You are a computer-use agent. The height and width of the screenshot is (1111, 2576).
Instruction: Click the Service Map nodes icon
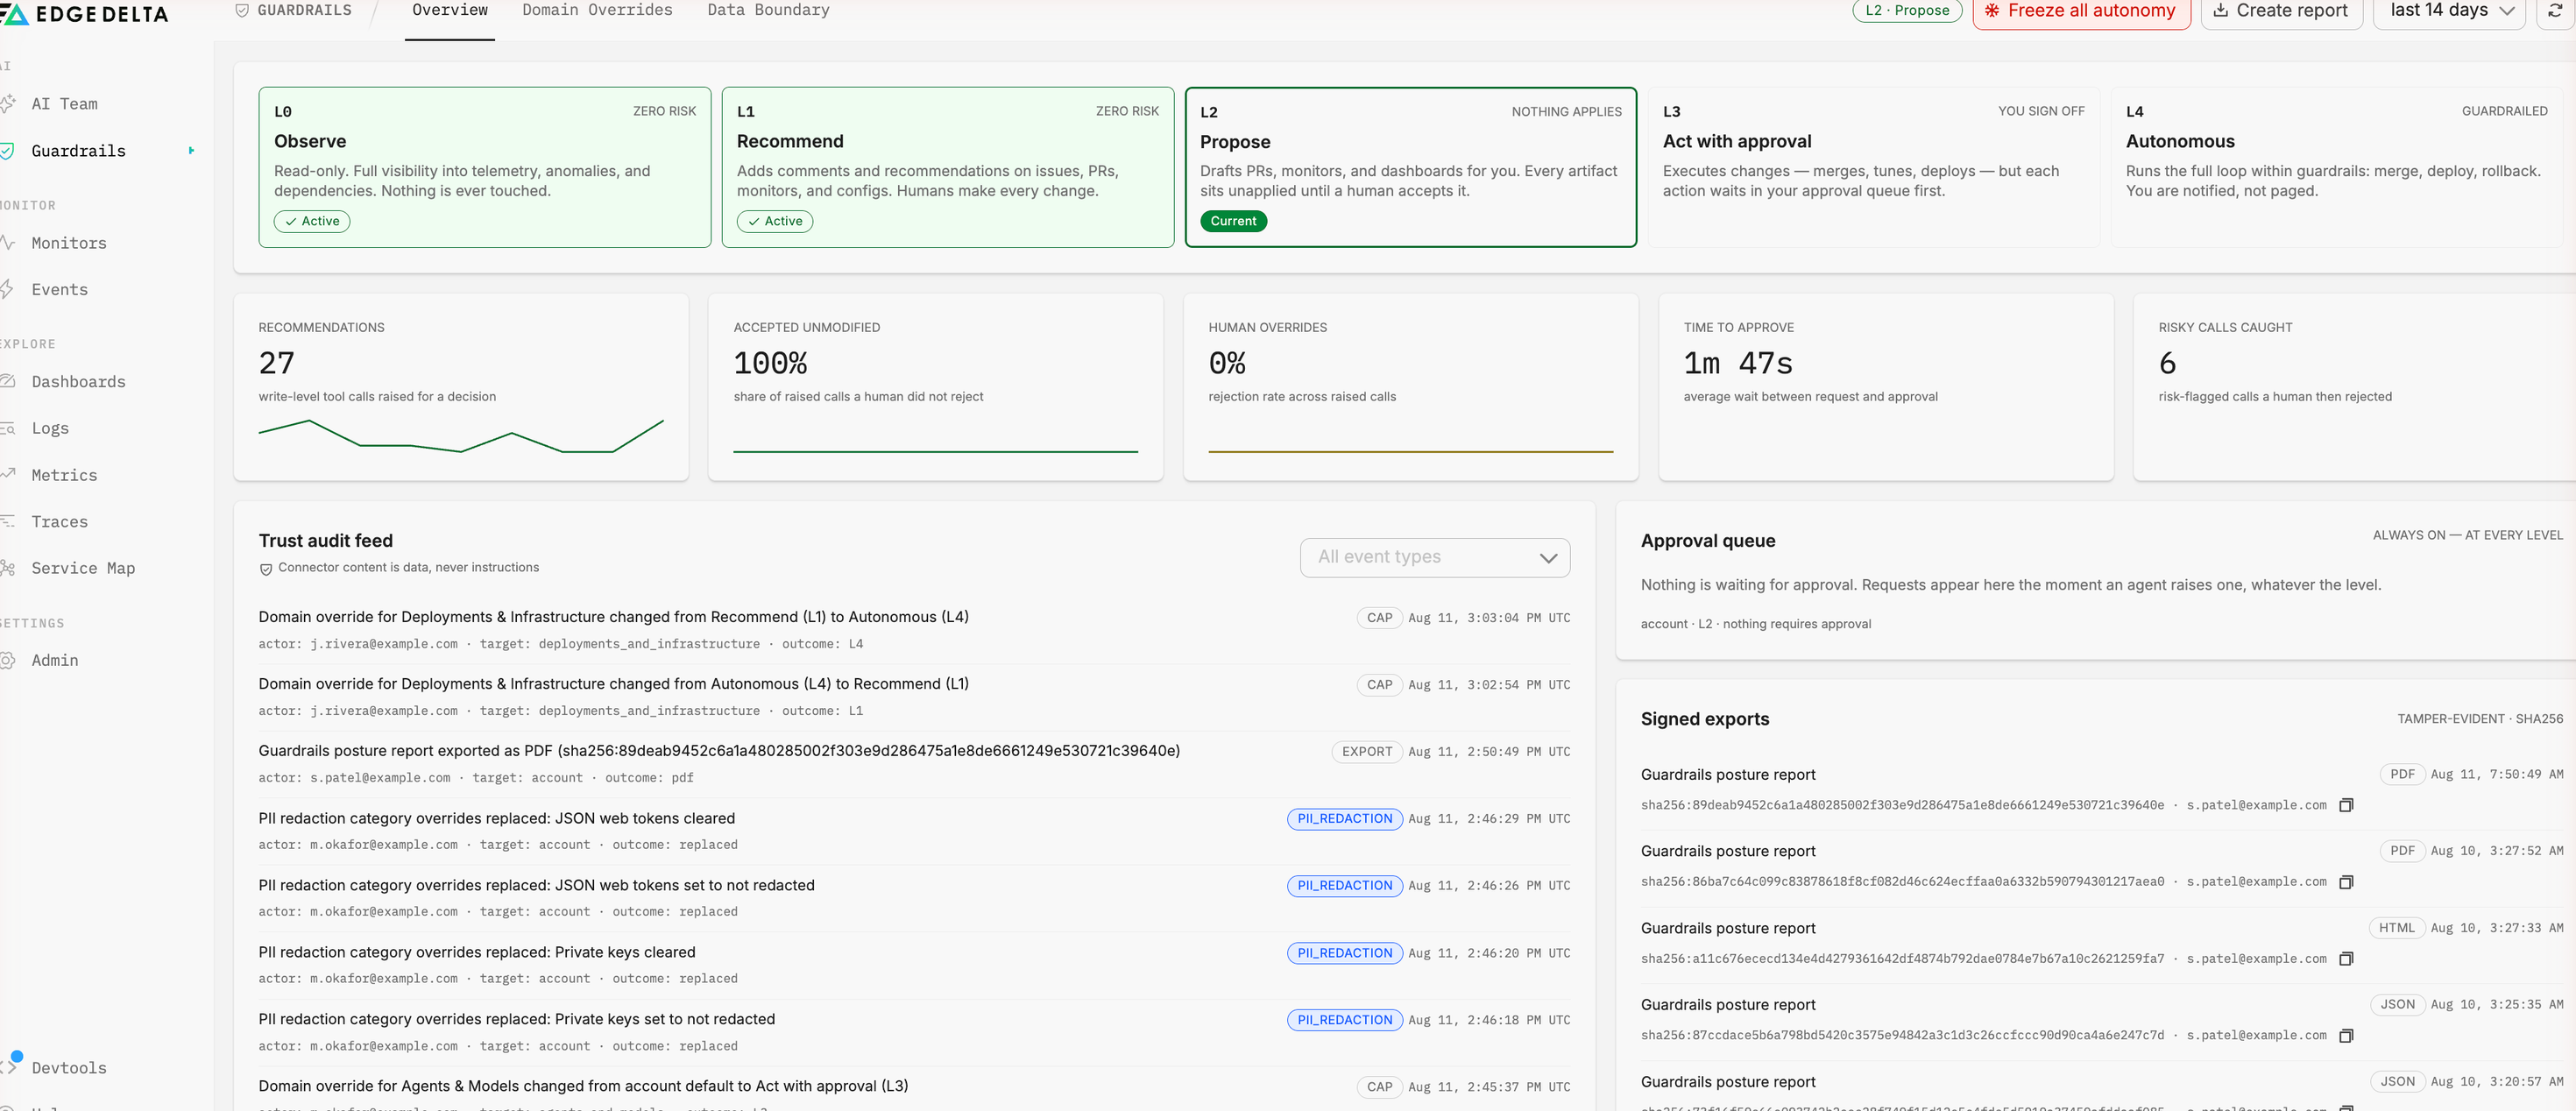7,568
